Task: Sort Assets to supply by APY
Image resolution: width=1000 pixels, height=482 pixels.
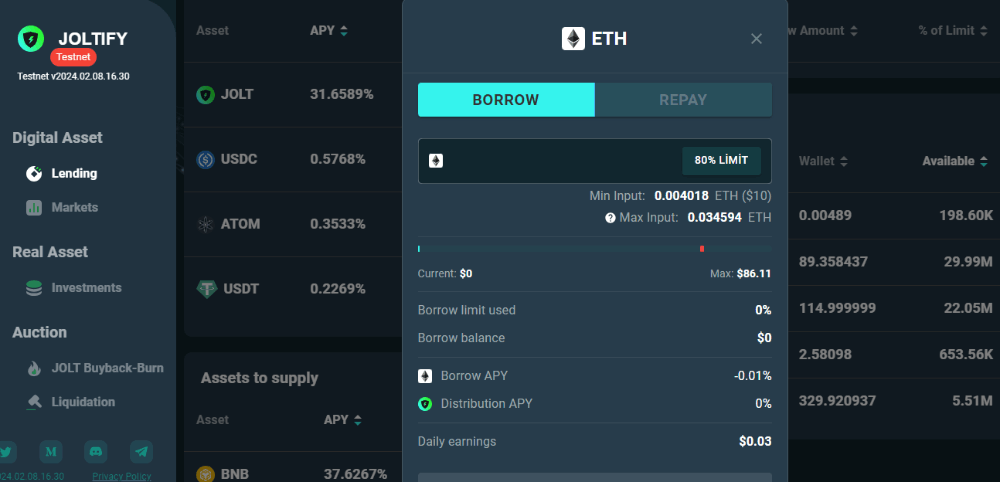Action: coord(343,420)
